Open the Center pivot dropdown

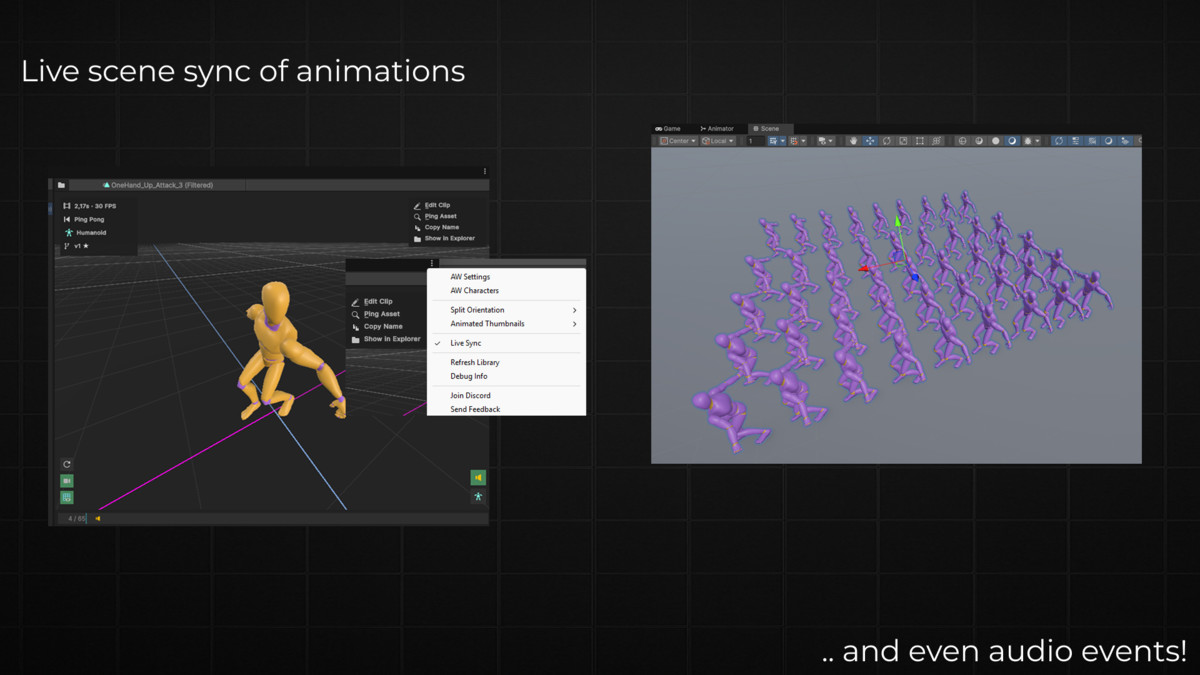pos(679,140)
